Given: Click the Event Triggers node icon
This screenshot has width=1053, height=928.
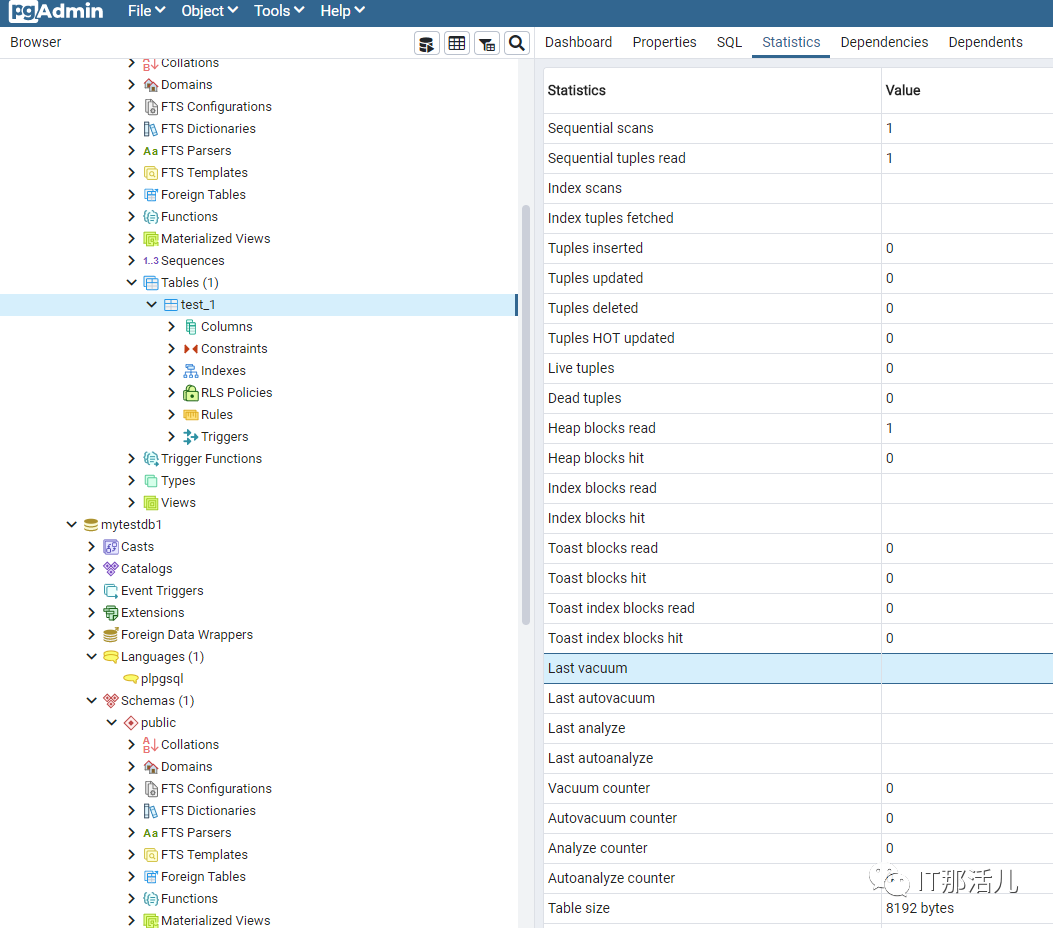Looking at the screenshot, I should [x=111, y=591].
